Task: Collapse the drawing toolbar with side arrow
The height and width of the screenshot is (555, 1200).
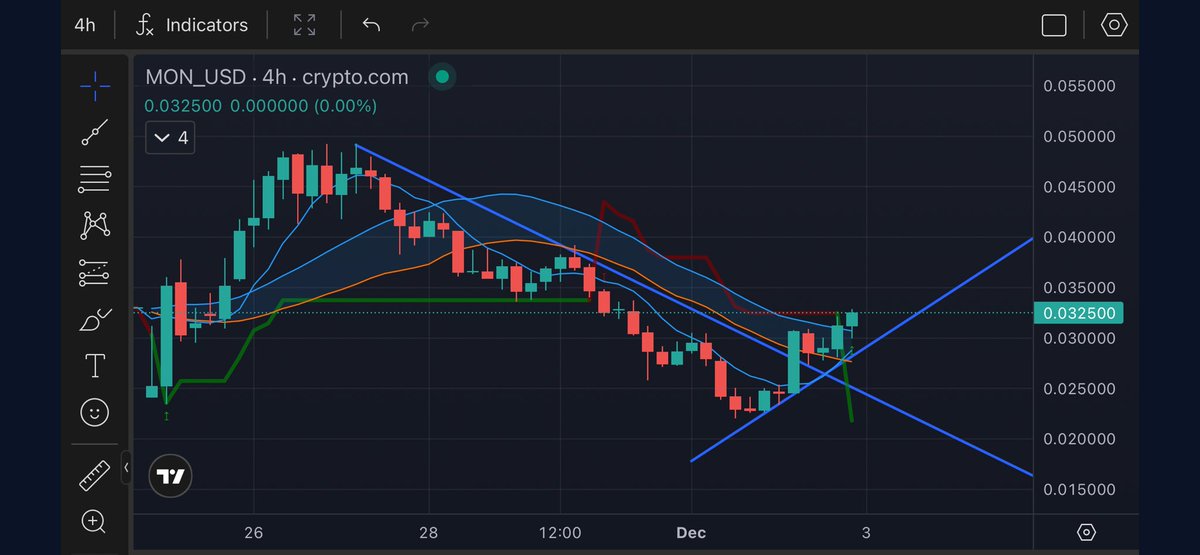Action: (x=127, y=467)
